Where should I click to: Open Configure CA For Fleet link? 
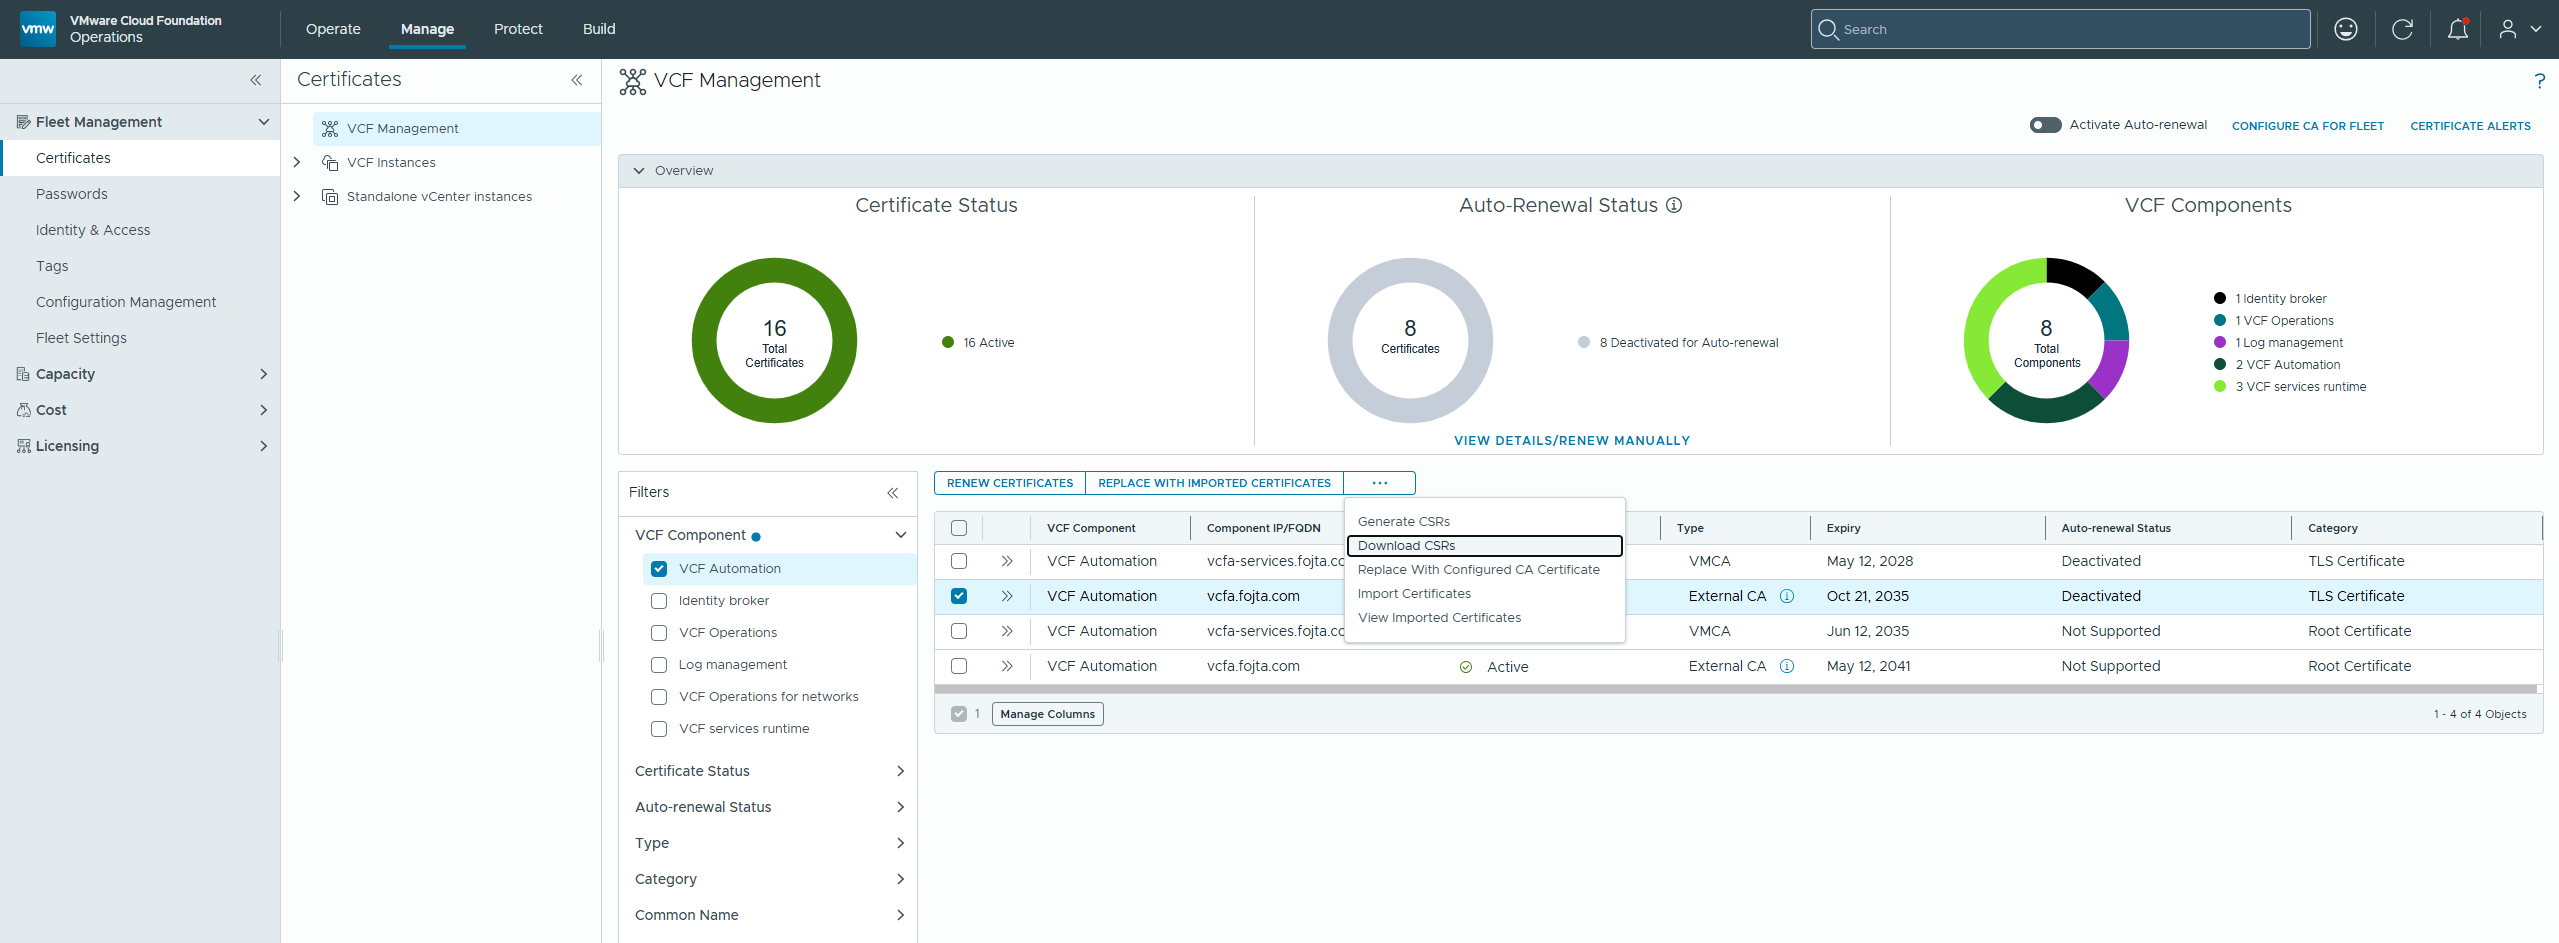[2308, 126]
